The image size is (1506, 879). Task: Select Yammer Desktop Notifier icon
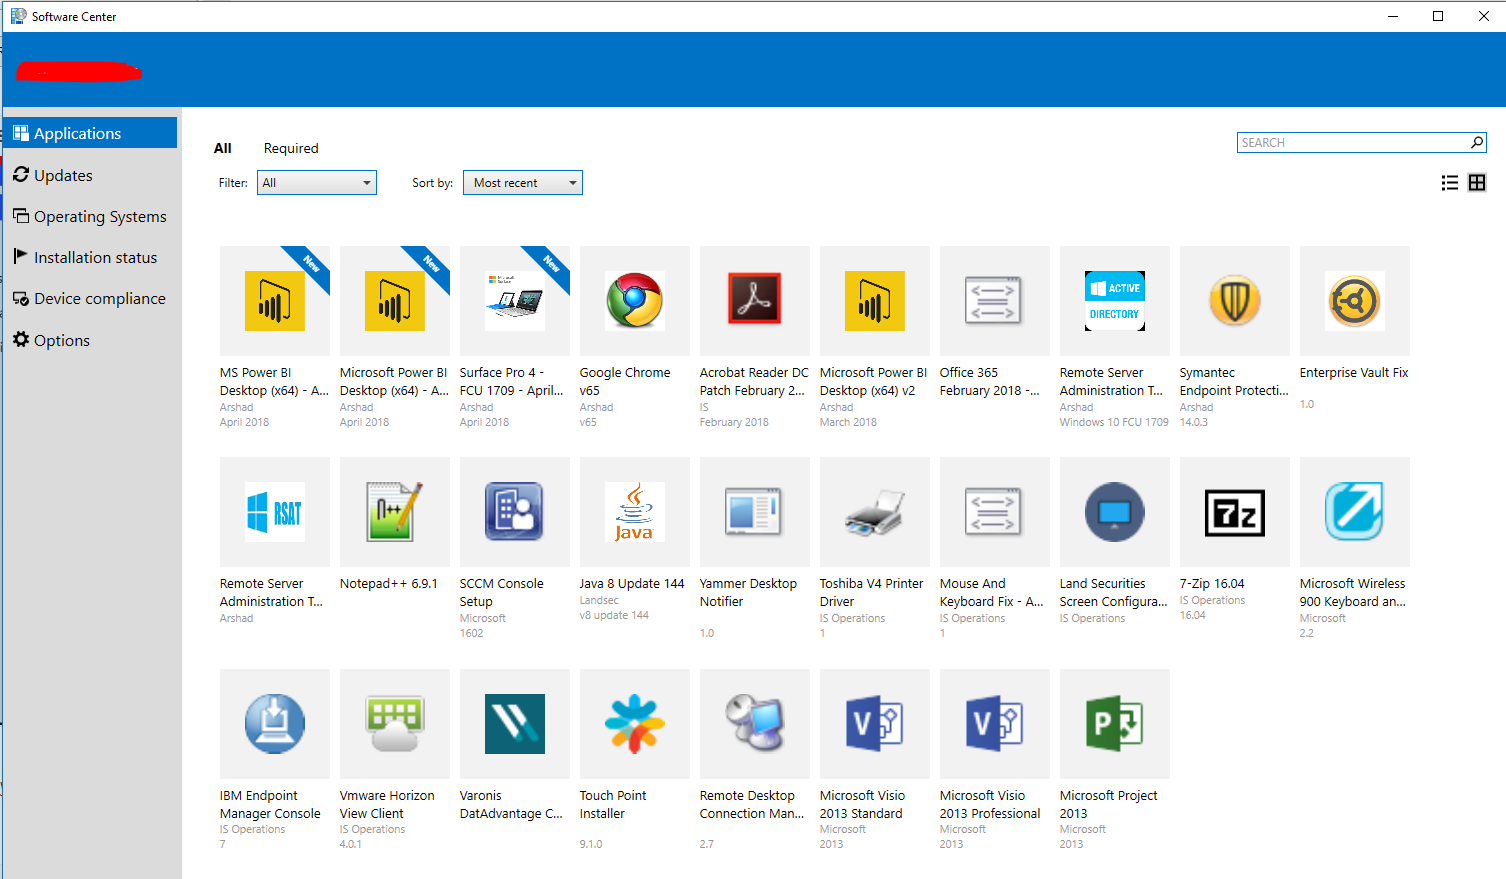755,512
